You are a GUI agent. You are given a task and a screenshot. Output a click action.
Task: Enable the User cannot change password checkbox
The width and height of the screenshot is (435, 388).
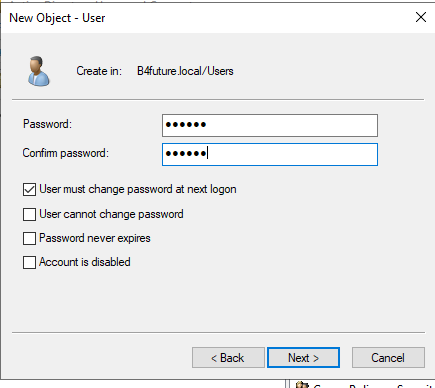point(29,214)
